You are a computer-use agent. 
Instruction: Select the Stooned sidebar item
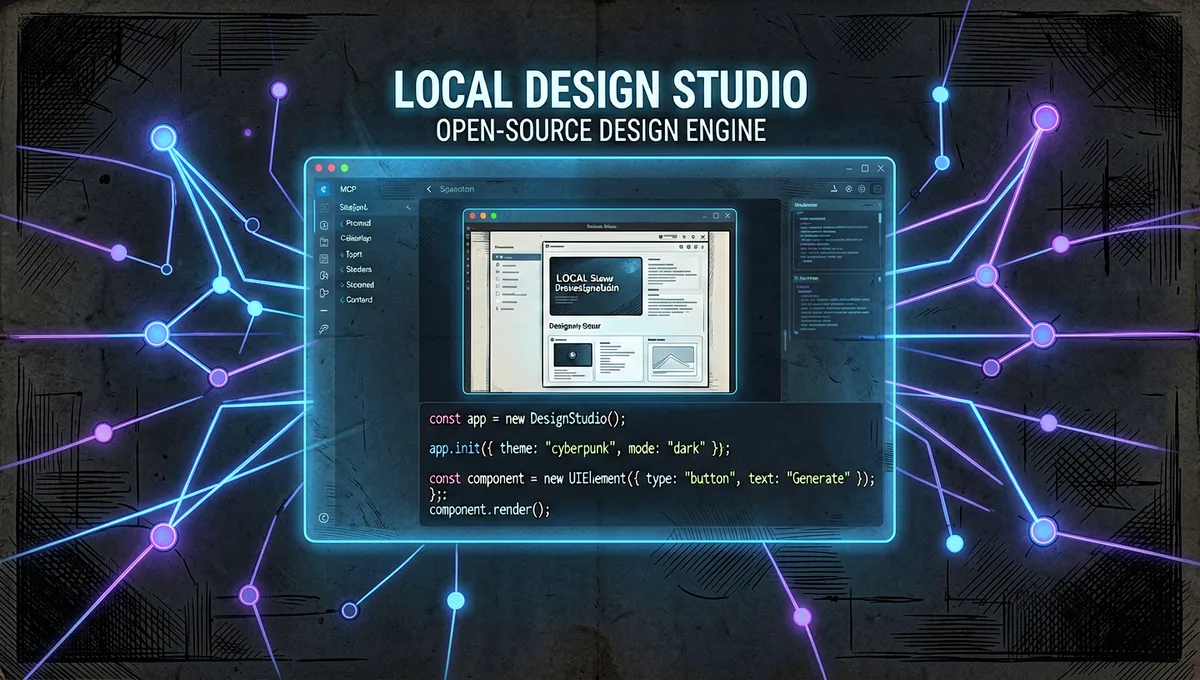(360, 284)
